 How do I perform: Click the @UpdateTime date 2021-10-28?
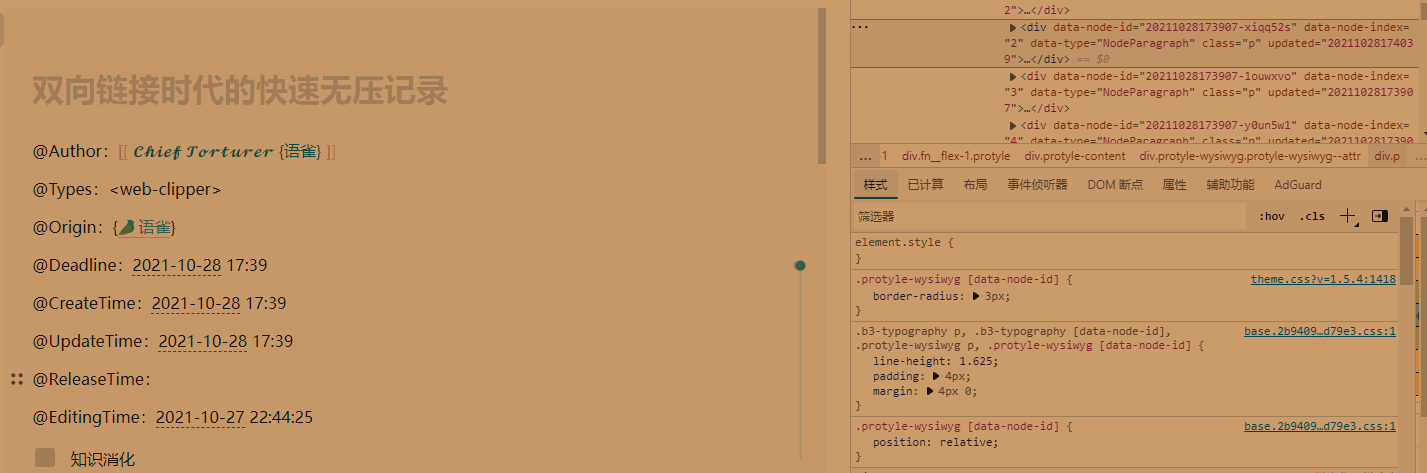(203, 342)
